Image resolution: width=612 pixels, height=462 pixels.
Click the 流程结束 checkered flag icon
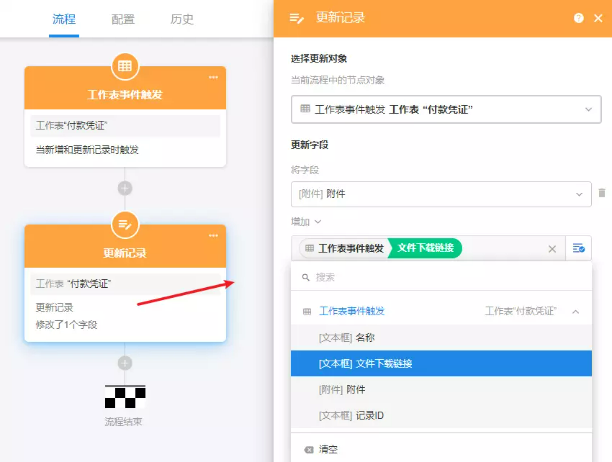tap(125, 396)
